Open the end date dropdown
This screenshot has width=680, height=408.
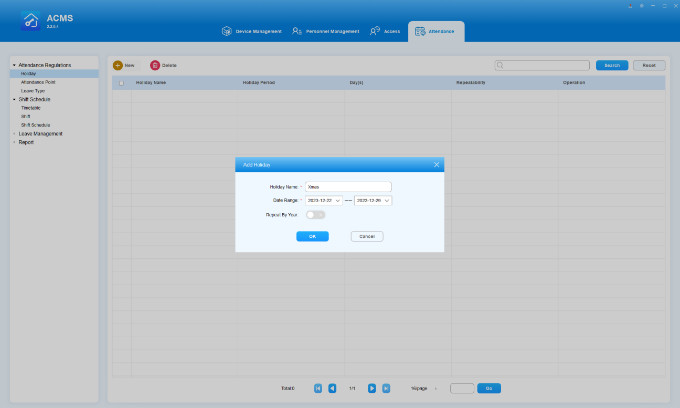[x=386, y=200]
